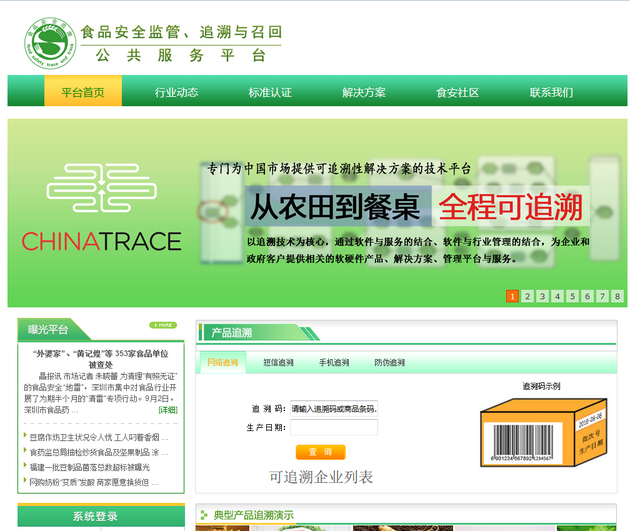The image size is (630, 531).
Task: Click the banner headline 从农田到餐桌
Action: (x=336, y=207)
